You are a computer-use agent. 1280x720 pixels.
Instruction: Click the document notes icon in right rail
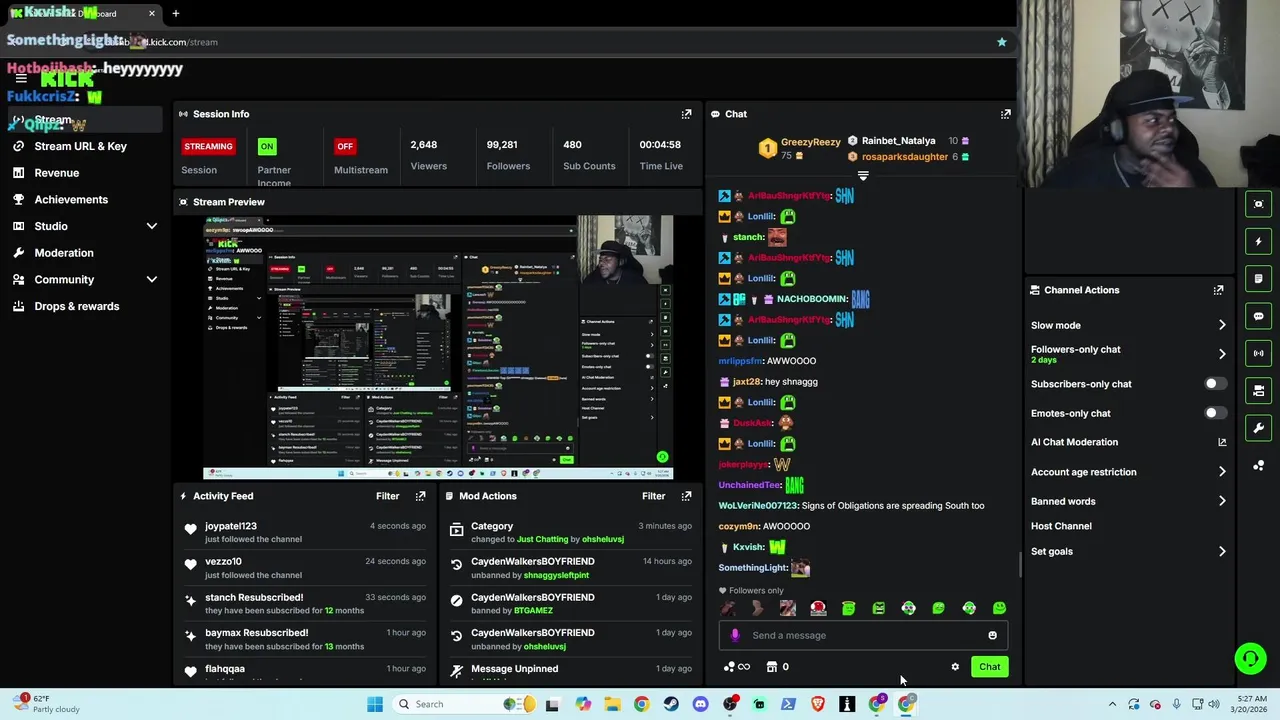[x=1259, y=279]
